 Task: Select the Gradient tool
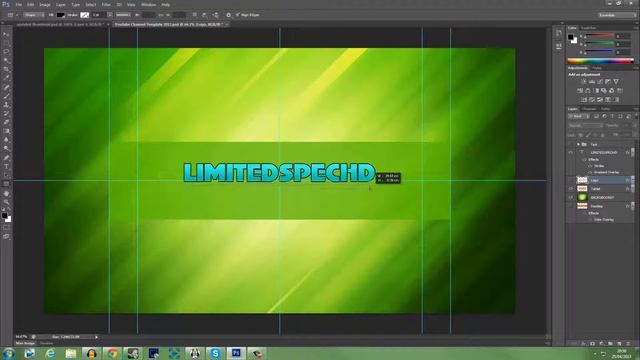(x=6, y=131)
